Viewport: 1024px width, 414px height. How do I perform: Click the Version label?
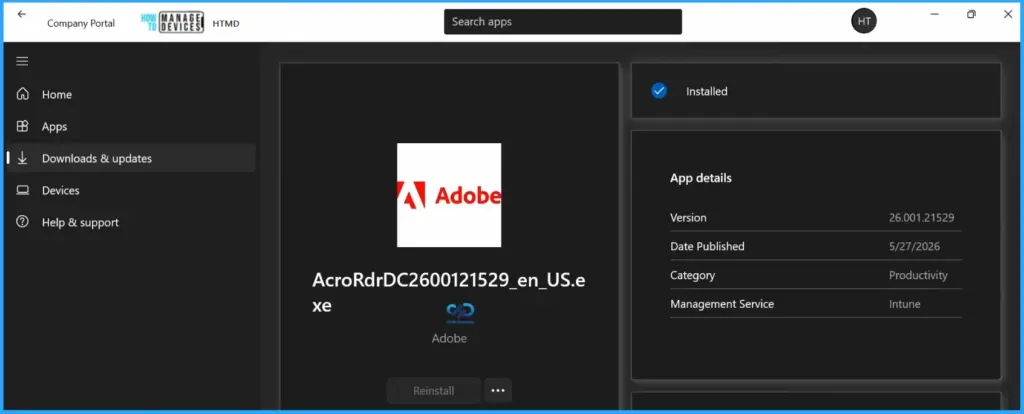688,217
